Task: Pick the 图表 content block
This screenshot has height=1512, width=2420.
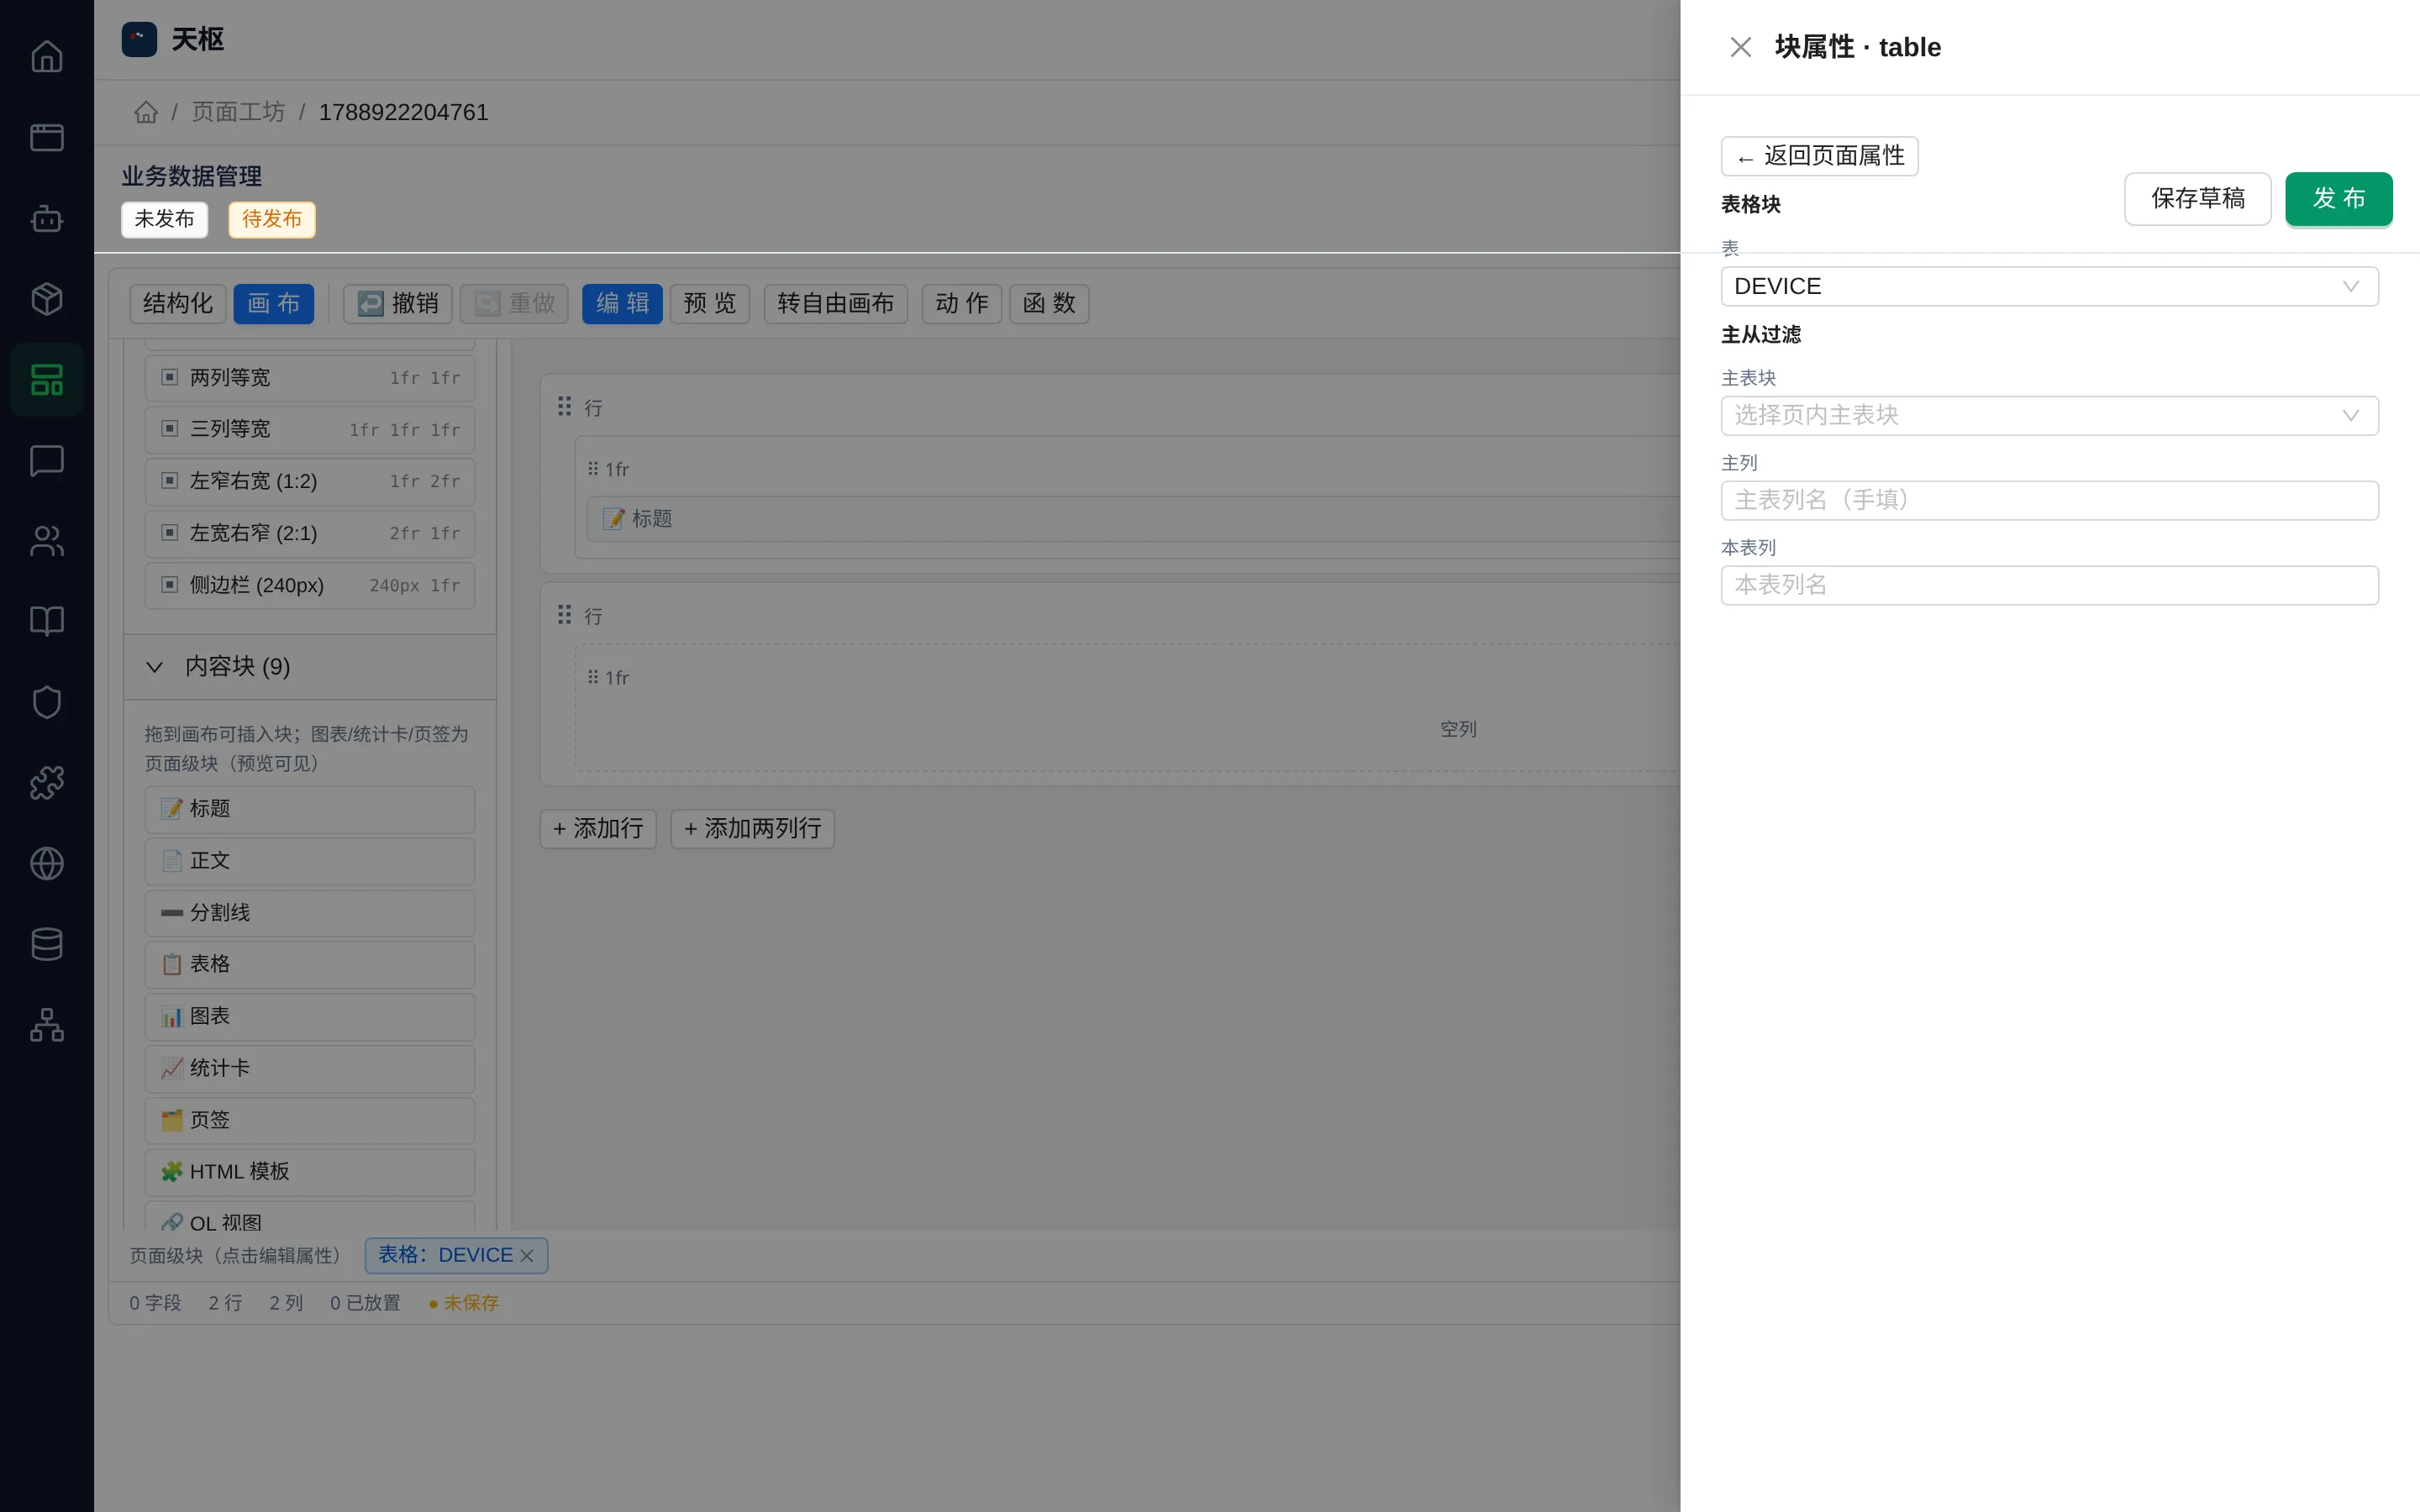Action: (x=310, y=1017)
